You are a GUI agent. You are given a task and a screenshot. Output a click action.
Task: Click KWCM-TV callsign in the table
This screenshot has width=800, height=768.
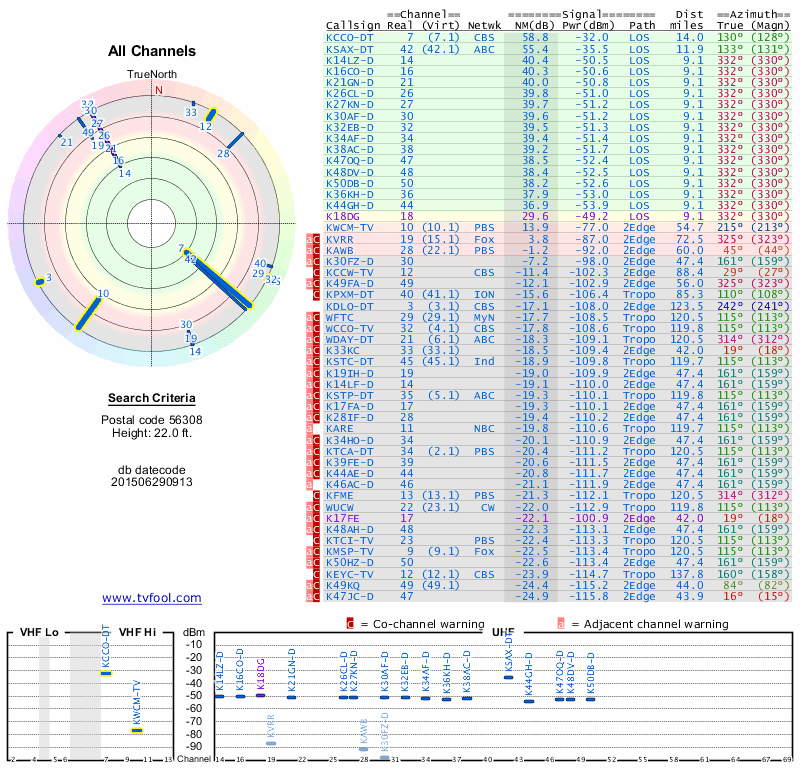click(x=350, y=228)
